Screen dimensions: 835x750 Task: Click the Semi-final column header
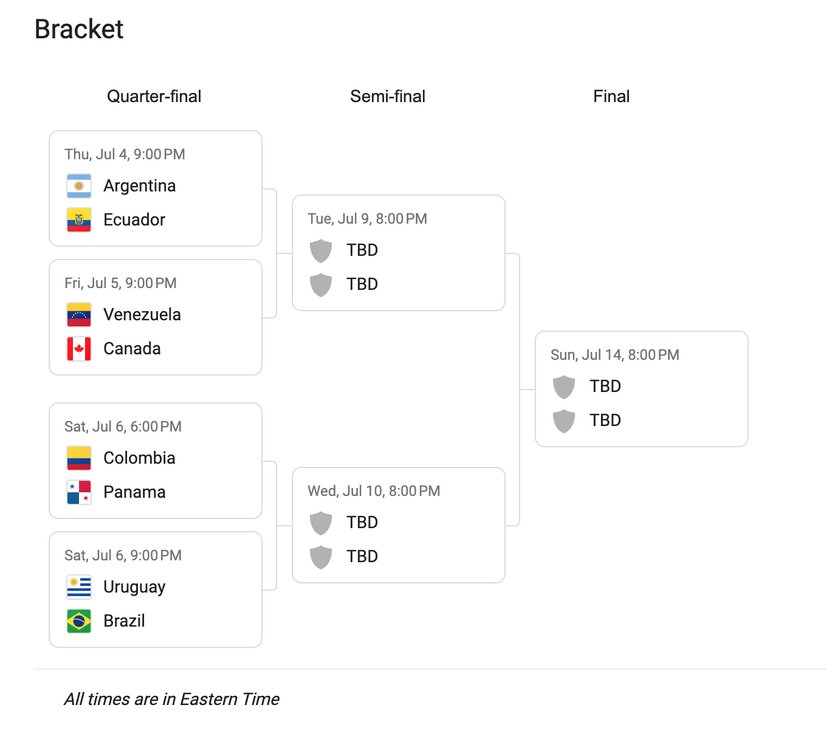tap(388, 97)
